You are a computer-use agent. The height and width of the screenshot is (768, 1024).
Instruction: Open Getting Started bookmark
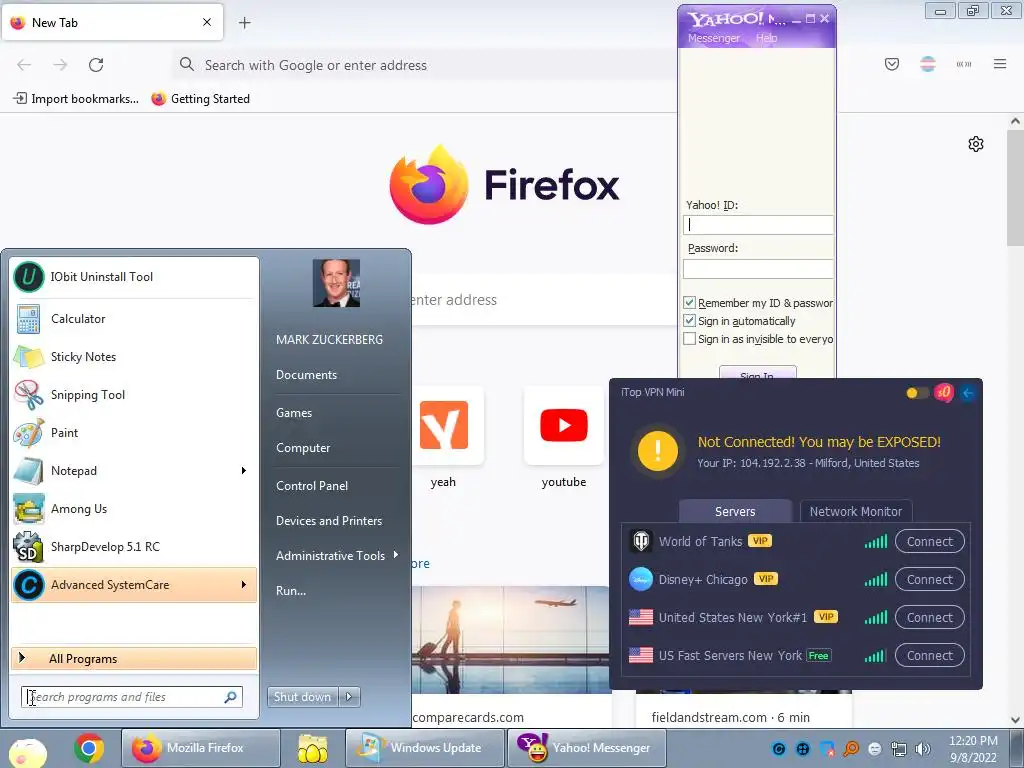coord(200,99)
